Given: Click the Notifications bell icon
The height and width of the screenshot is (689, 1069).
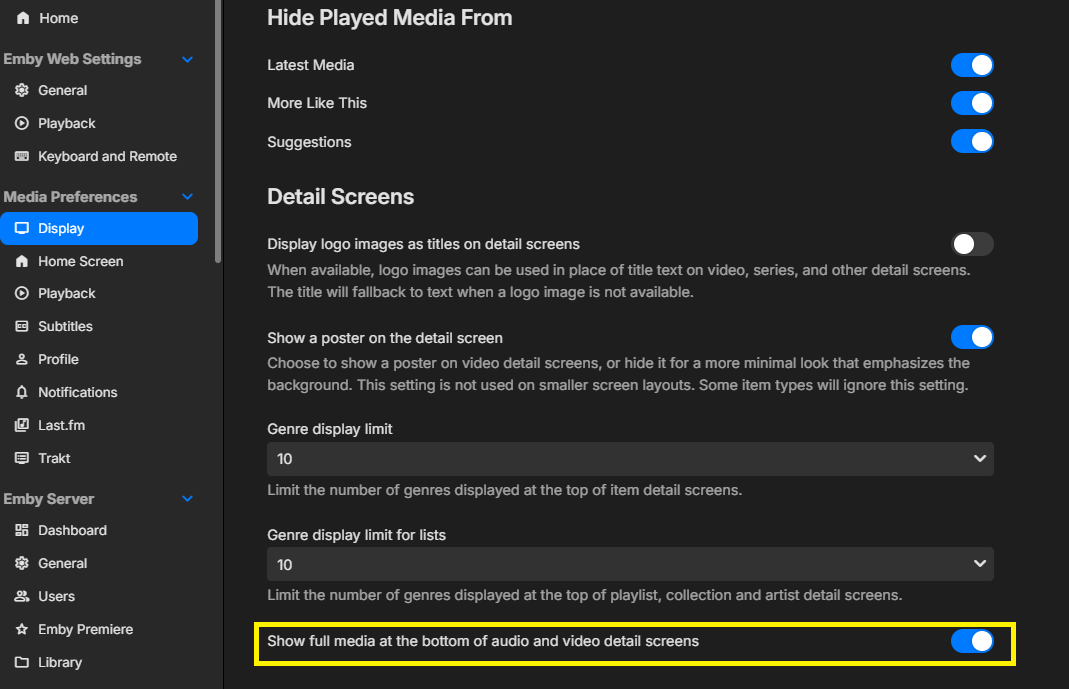Looking at the screenshot, I should [21, 392].
